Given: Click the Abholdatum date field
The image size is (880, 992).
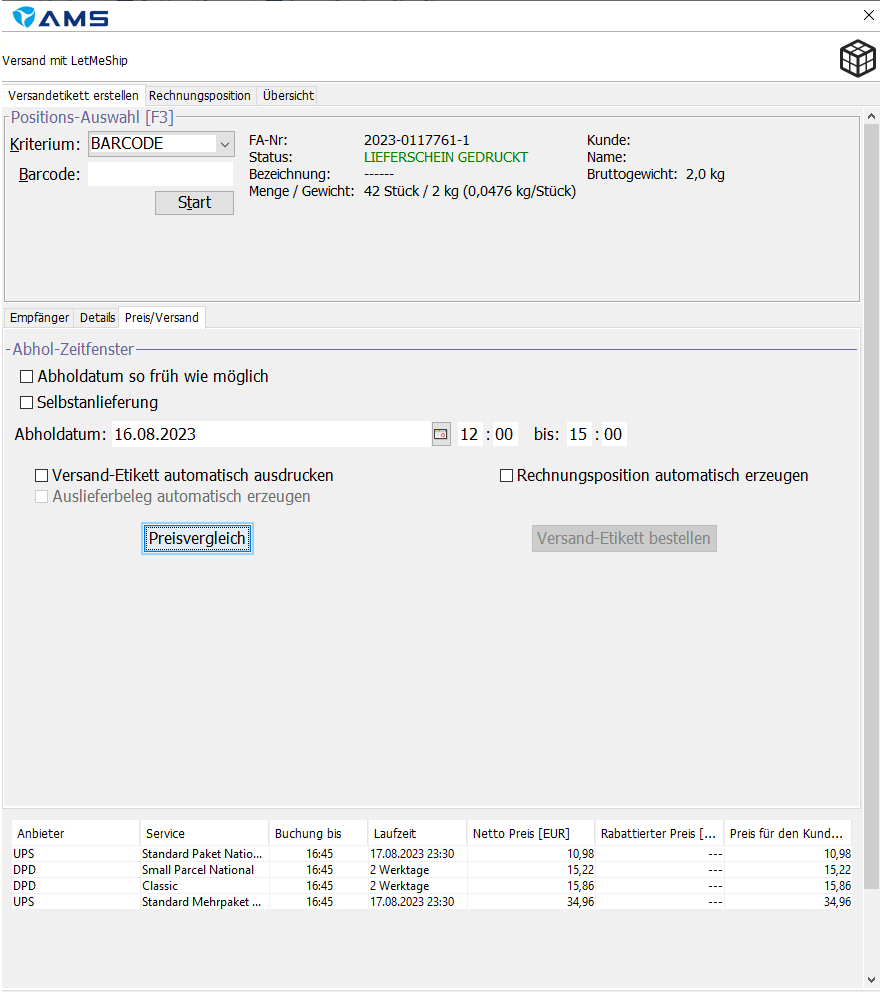Looking at the screenshot, I should pyautogui.click(x=270, y=434).
